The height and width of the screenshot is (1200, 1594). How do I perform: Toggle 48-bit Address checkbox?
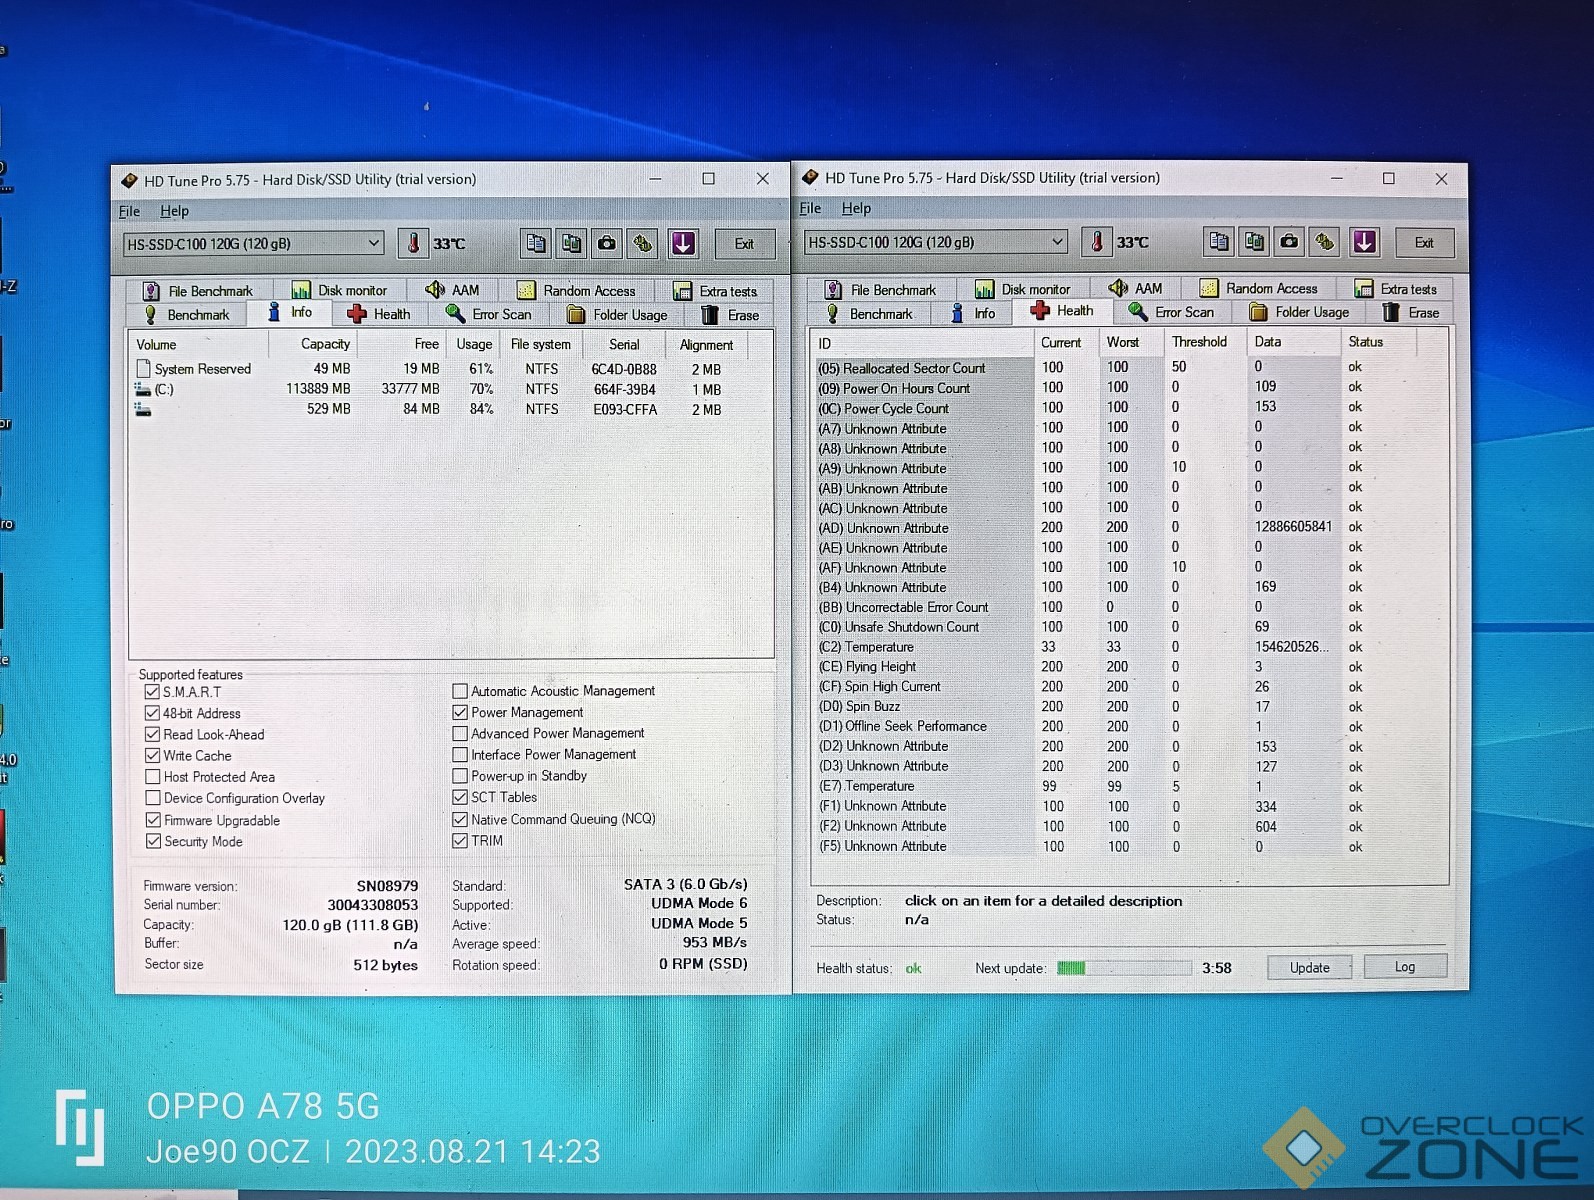[152, 713]
